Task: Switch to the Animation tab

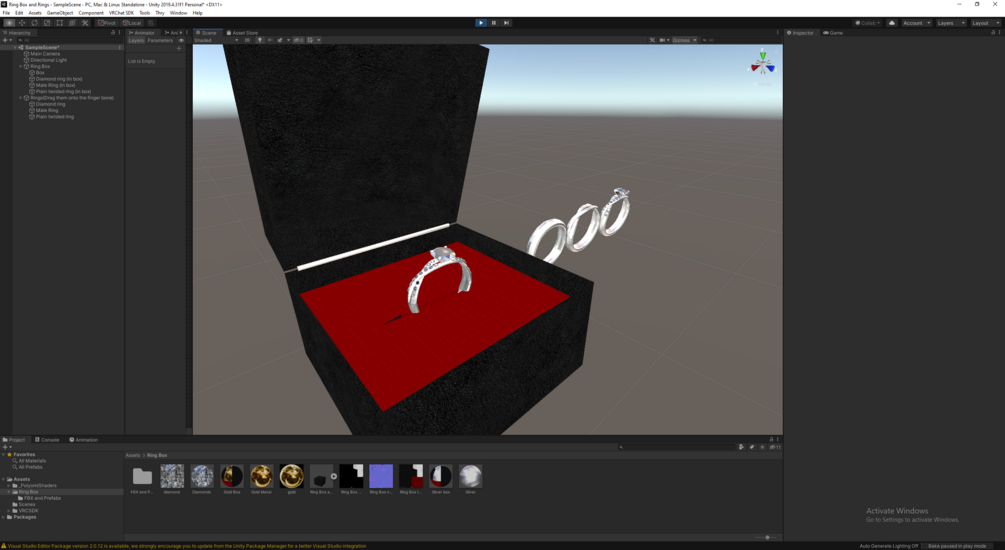Action: [83, 440]
